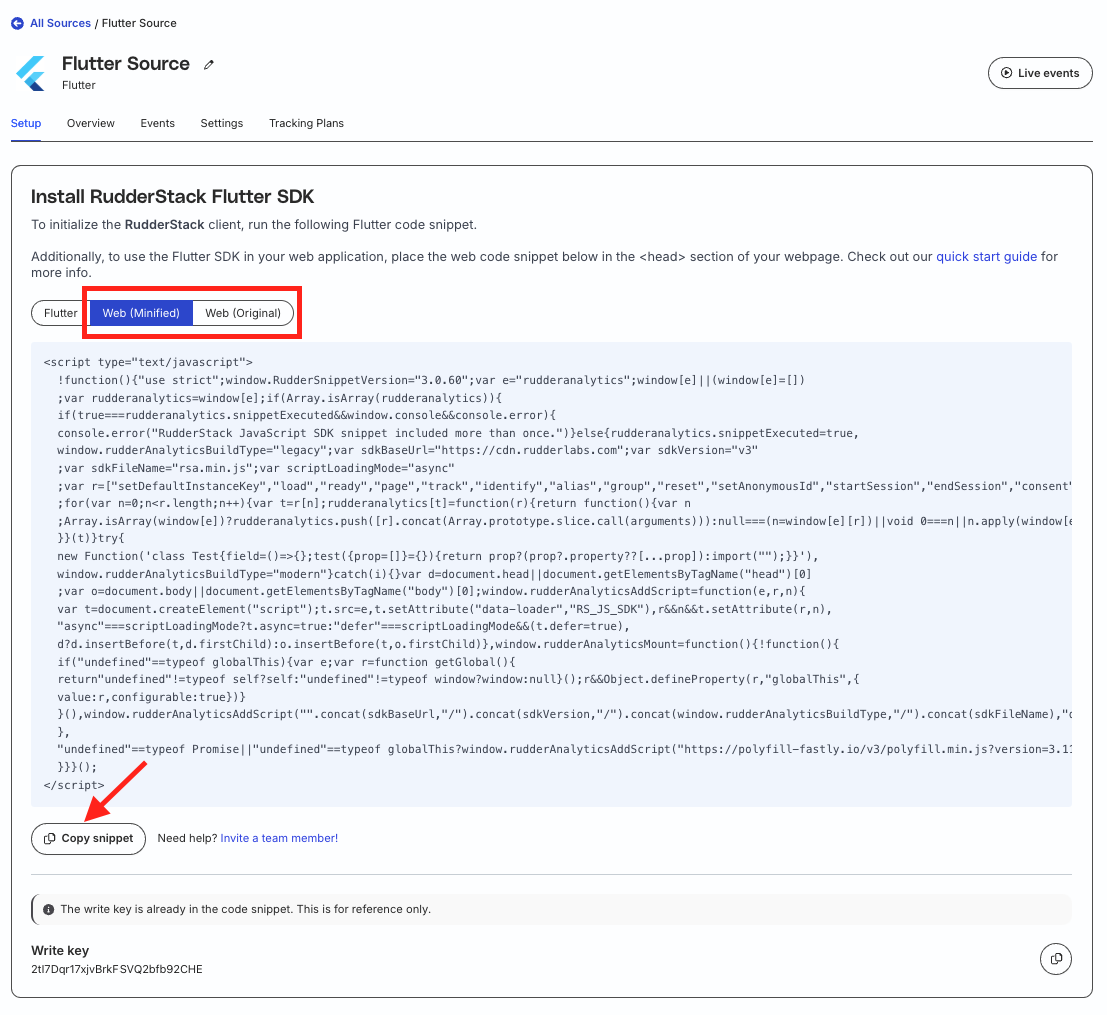Open Live events
This screenshot has width=1107, height=1015.
click(x=1040, y=73)
